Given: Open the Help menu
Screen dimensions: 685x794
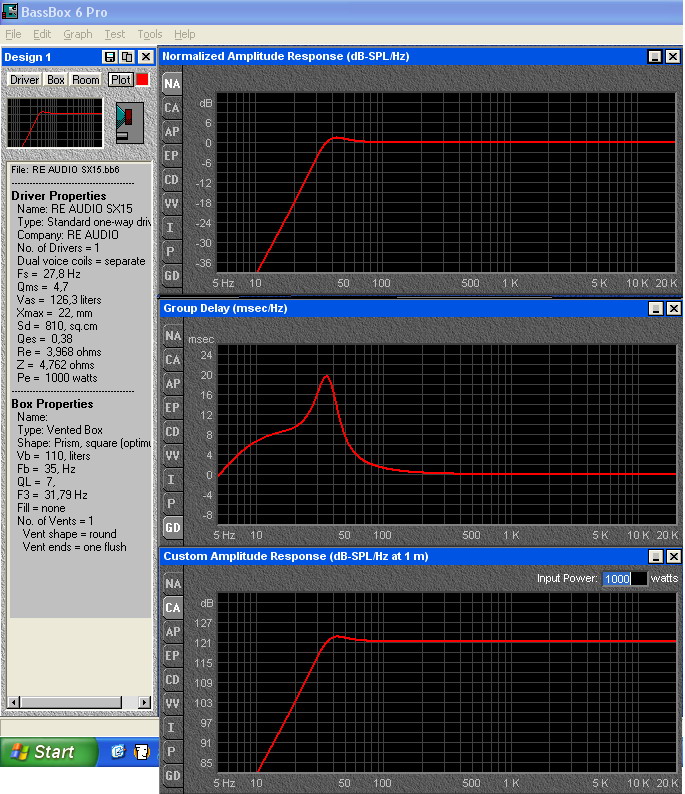Looking at the screenshot, I should [x=184, y=34].
